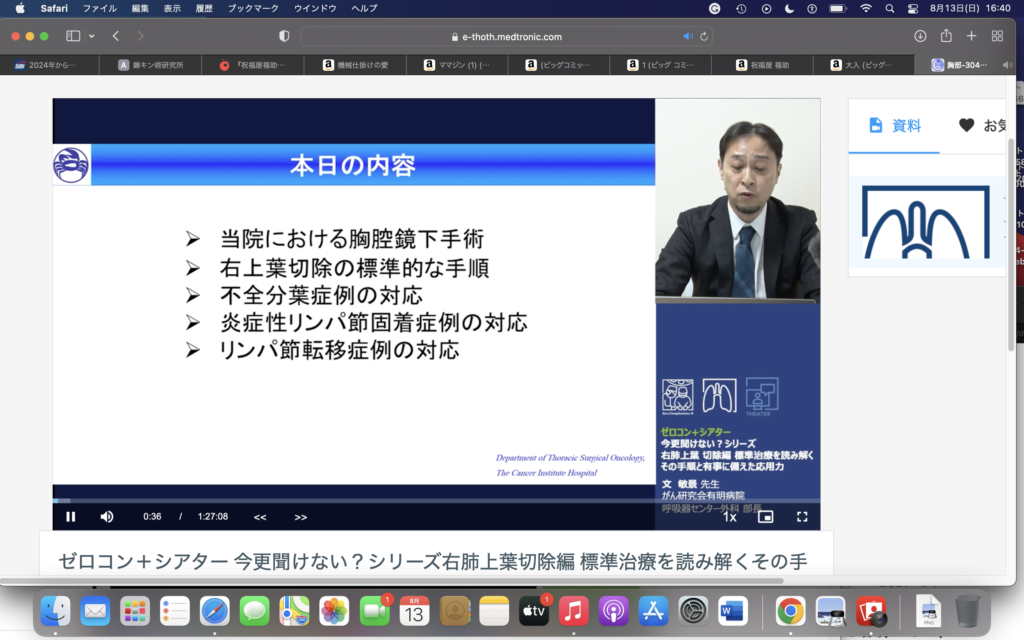Click the lung logo thumbnail in sidebar
The image size is (1024, 640).
(925, 223)
